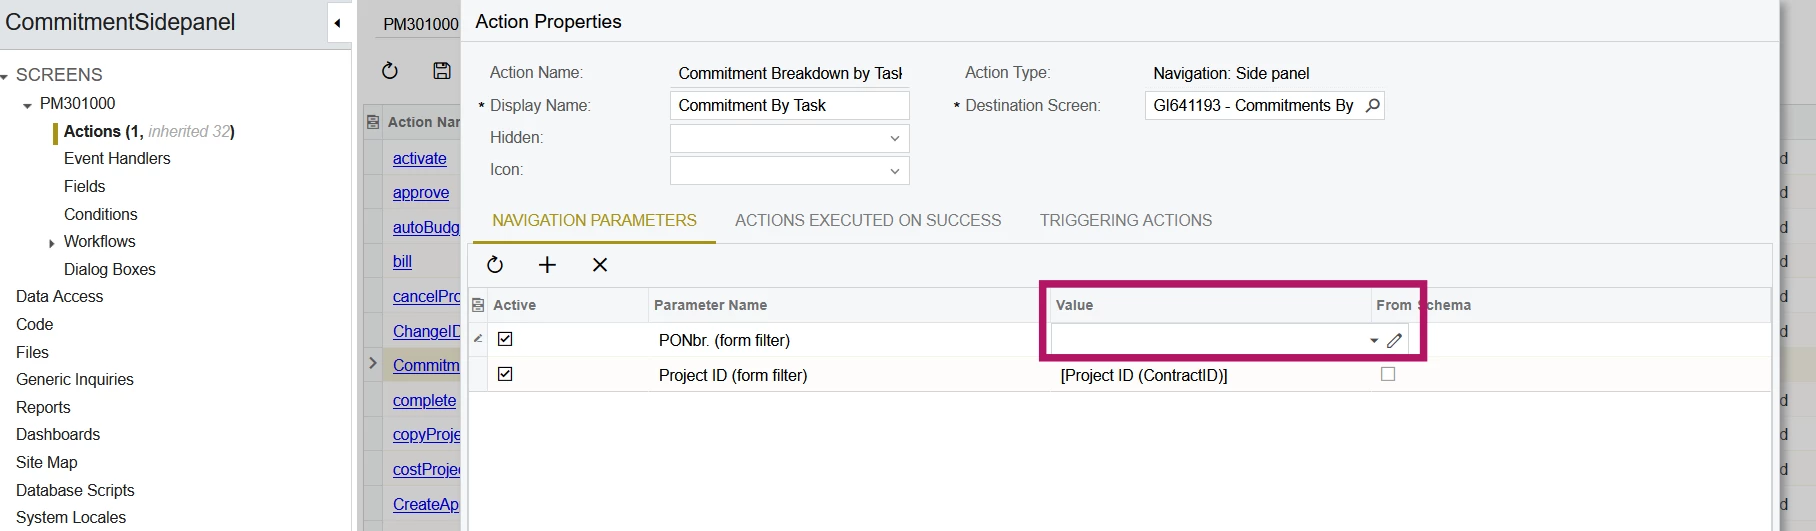The width and height of the screenshot is (1816, 531).
Task: Refresh the navigation parameters grid
Action: 495,265
